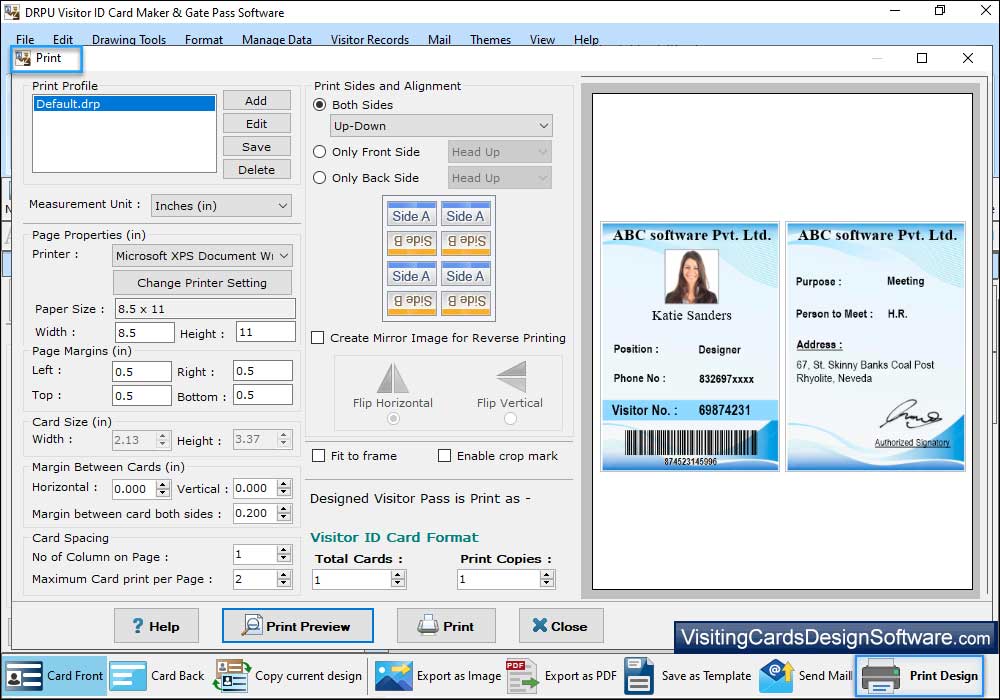1000x700 pixels.
Task: Open the Themes menu
Action: (490, 40)
